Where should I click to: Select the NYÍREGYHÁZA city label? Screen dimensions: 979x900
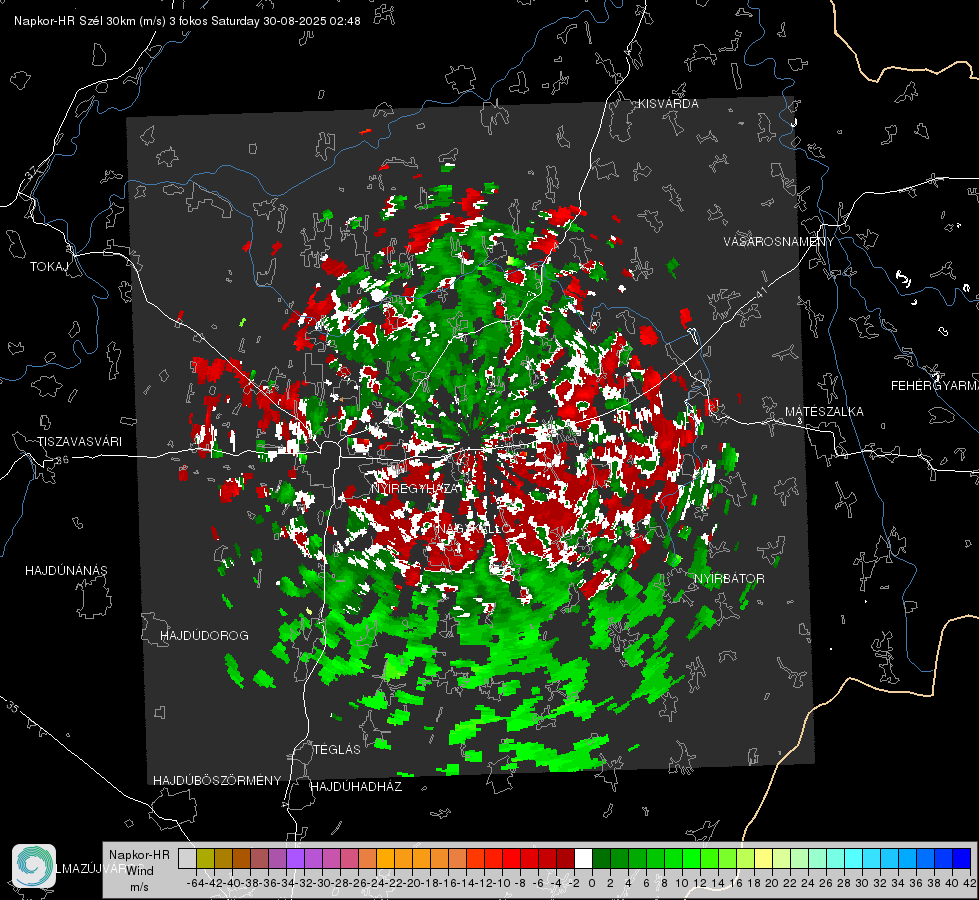pyautogui.click(x=416, y=488)
